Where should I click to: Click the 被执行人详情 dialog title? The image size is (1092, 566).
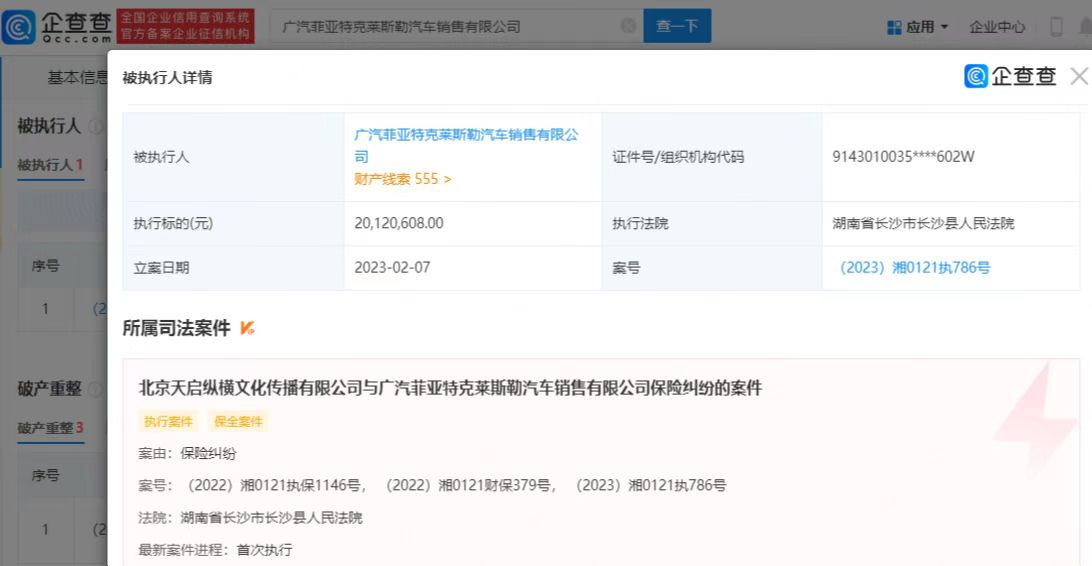click(x=167, y=77)
